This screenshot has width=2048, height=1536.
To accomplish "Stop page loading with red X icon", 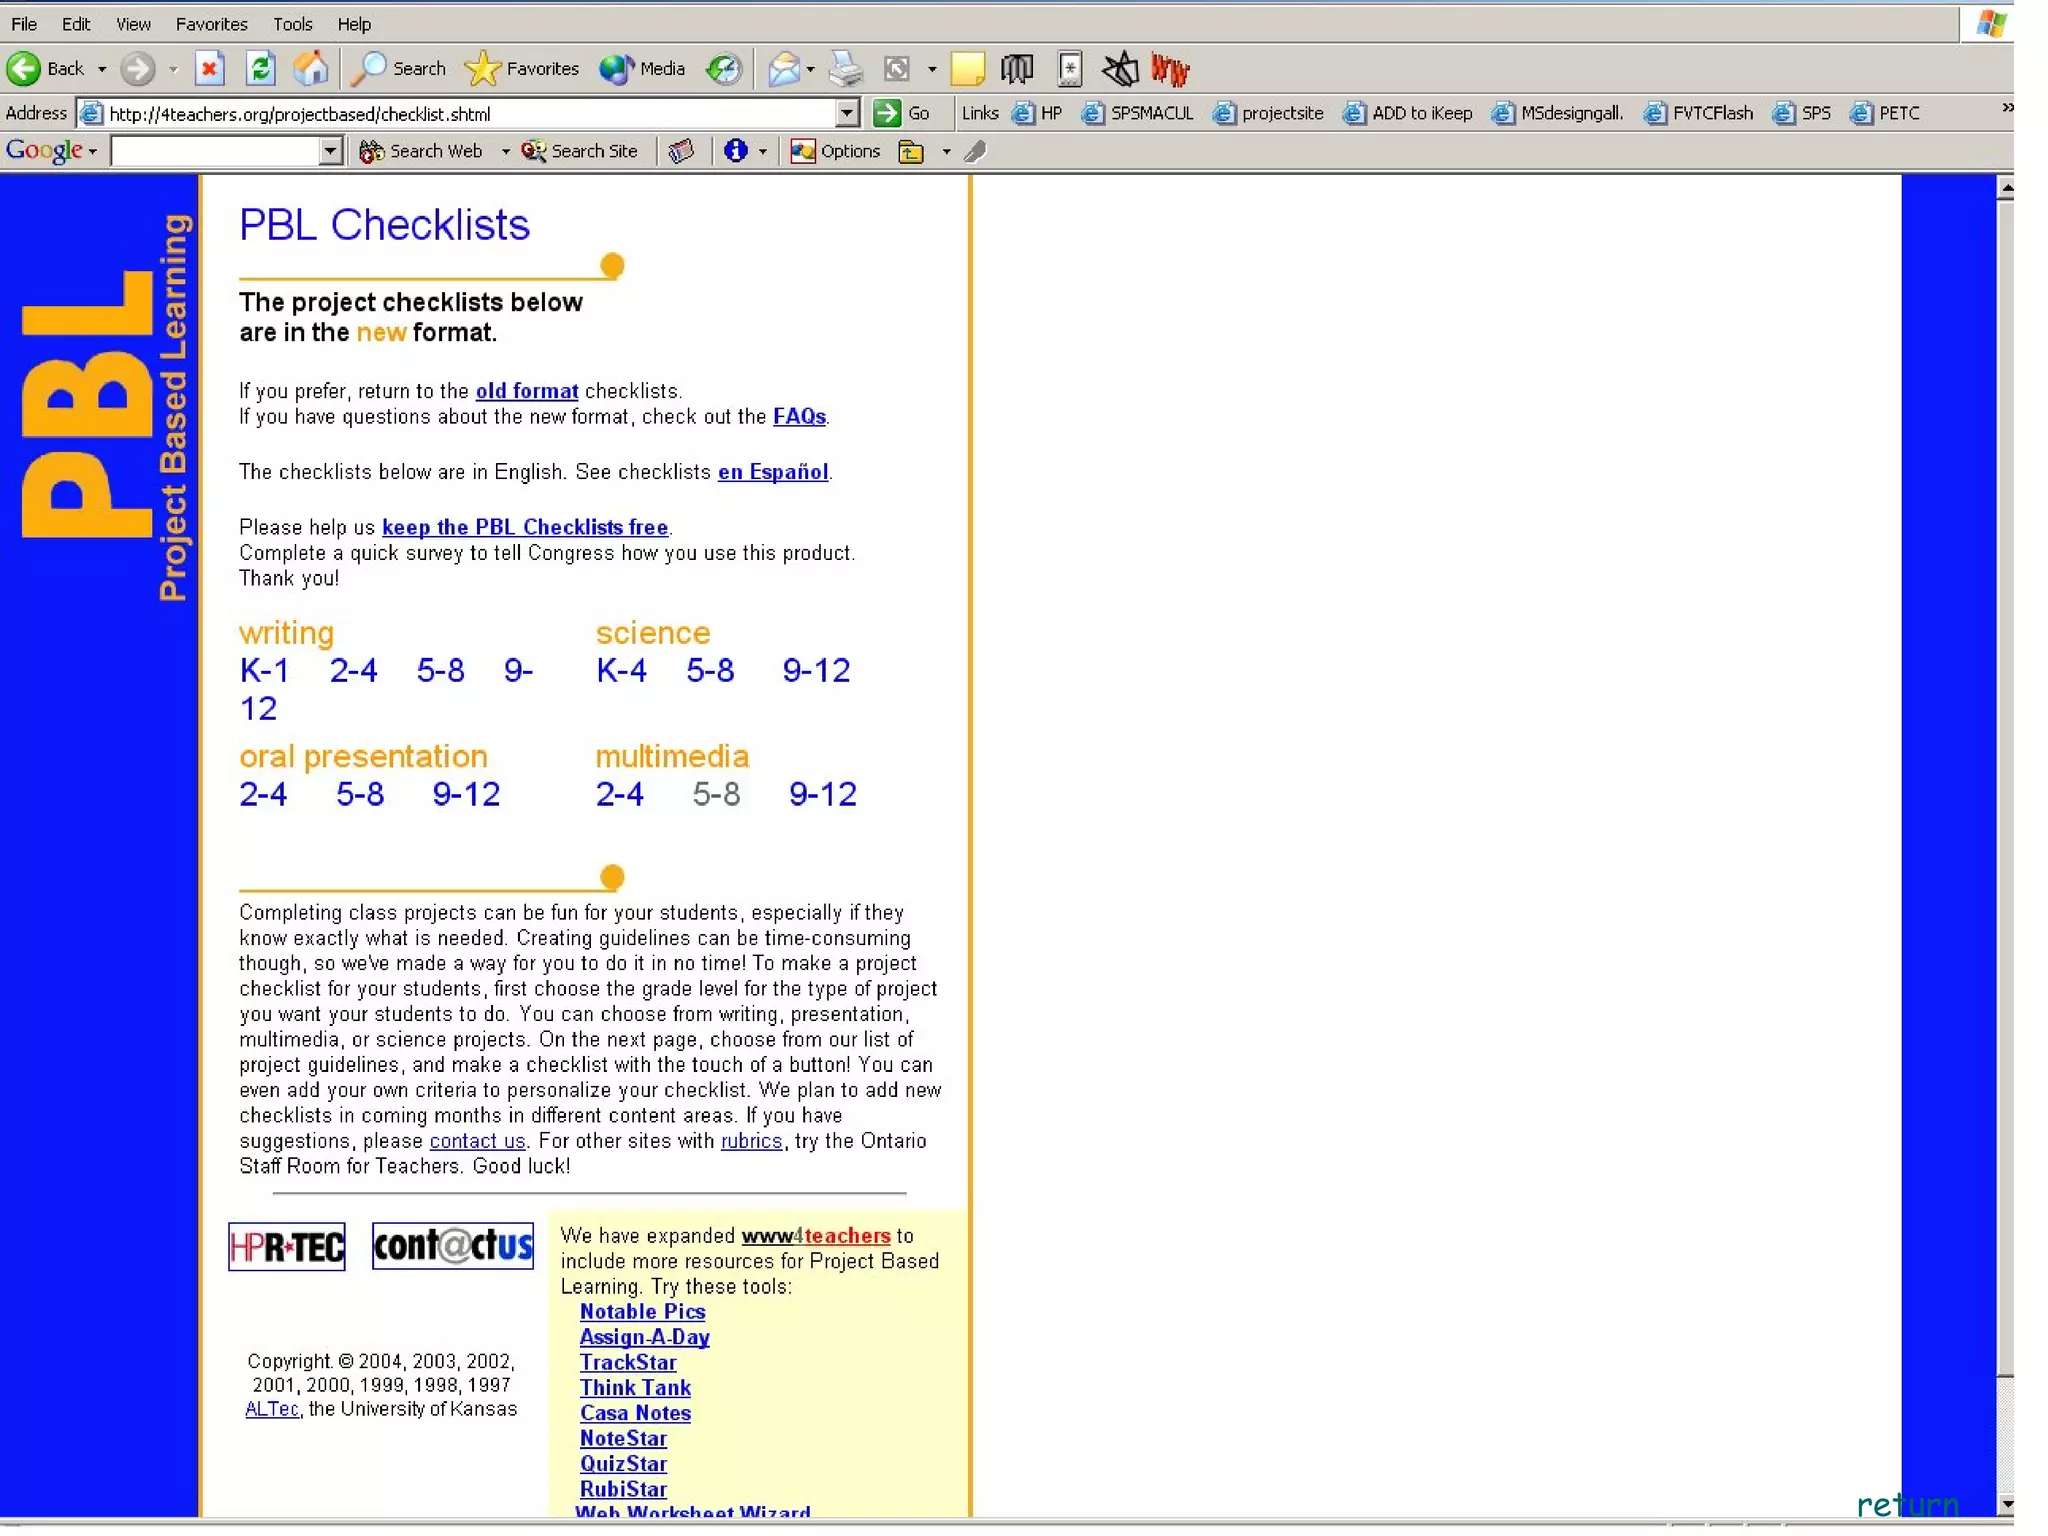I will point(209,68).
